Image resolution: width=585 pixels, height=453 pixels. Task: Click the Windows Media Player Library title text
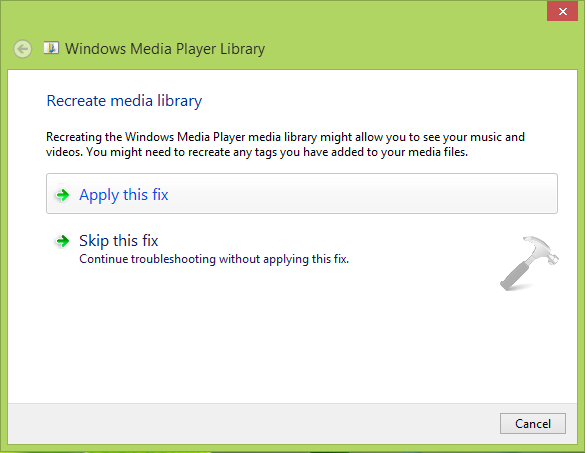pyautogui.click(x=165, y=49)
